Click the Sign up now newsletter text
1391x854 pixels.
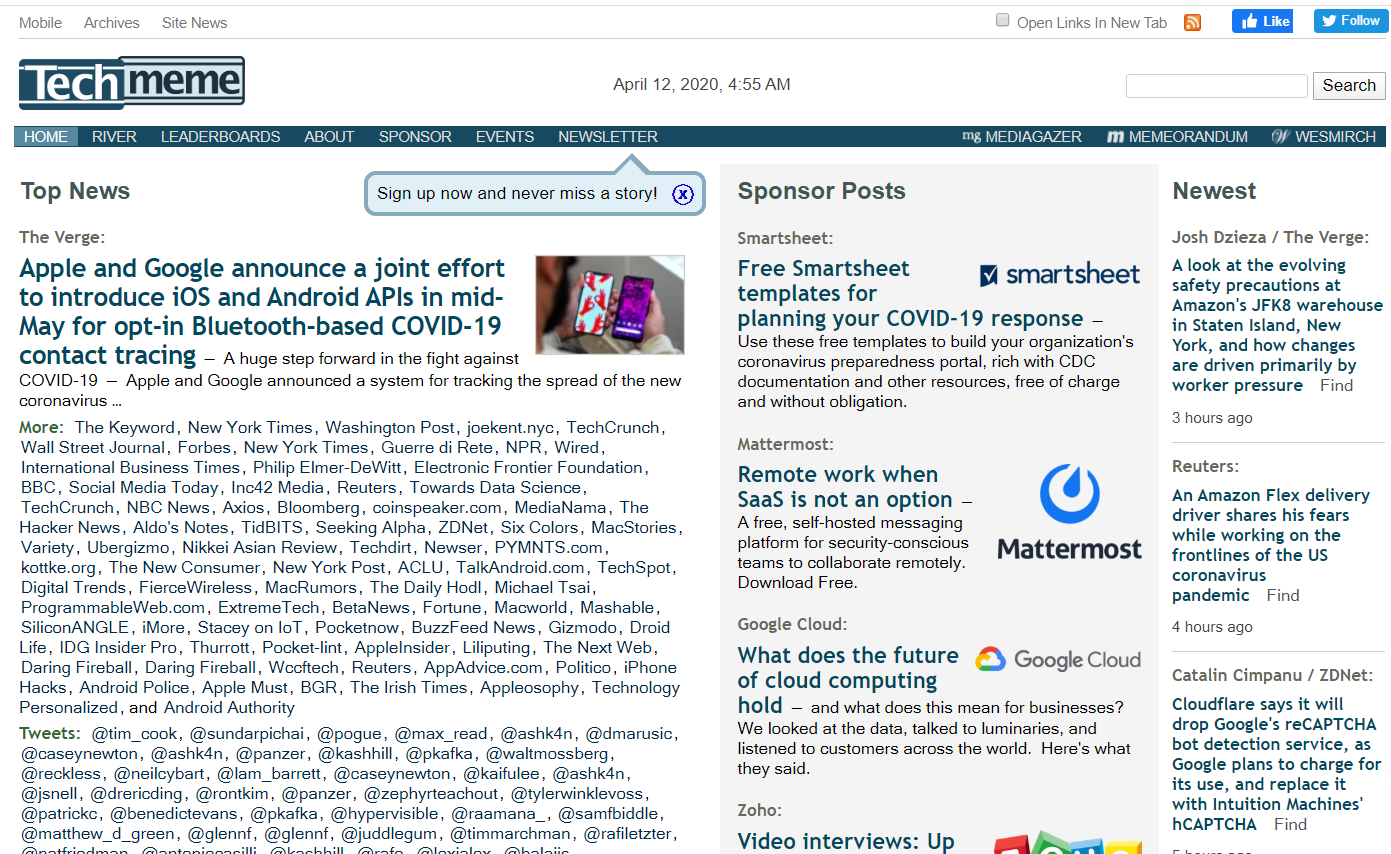[x=517, y=193]
